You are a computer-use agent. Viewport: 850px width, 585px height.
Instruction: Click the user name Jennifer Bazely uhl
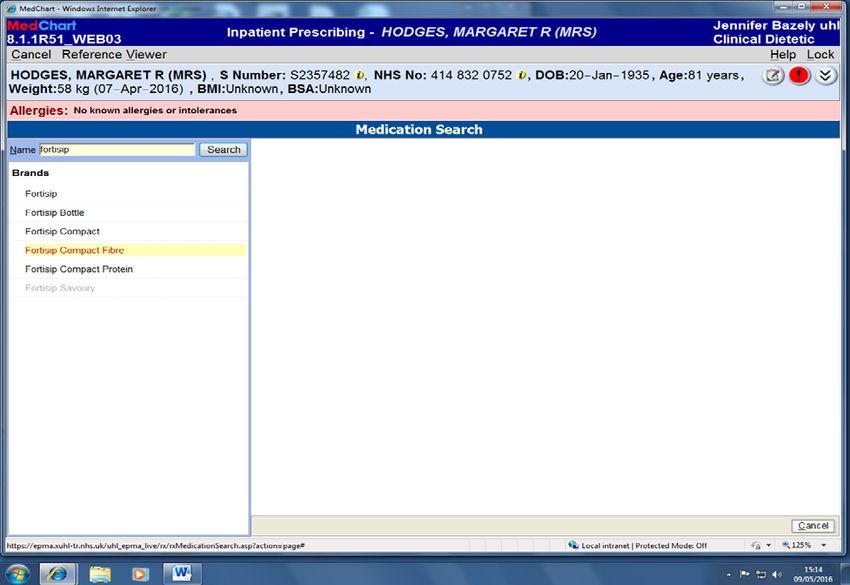point(776,25)
